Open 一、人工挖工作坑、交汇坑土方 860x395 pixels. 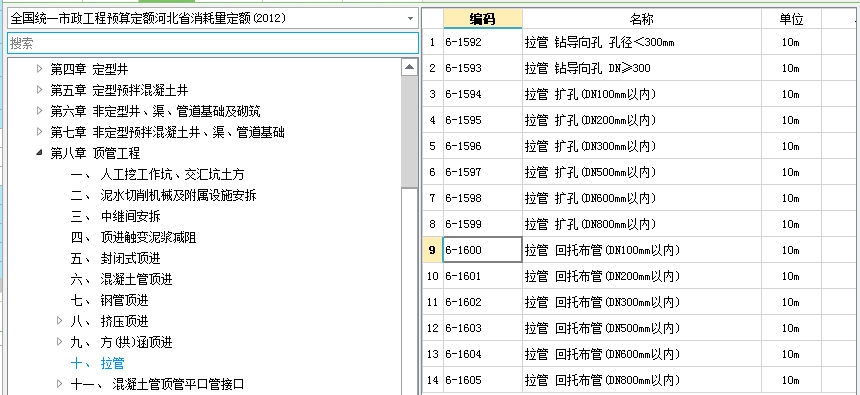(157, 174)
